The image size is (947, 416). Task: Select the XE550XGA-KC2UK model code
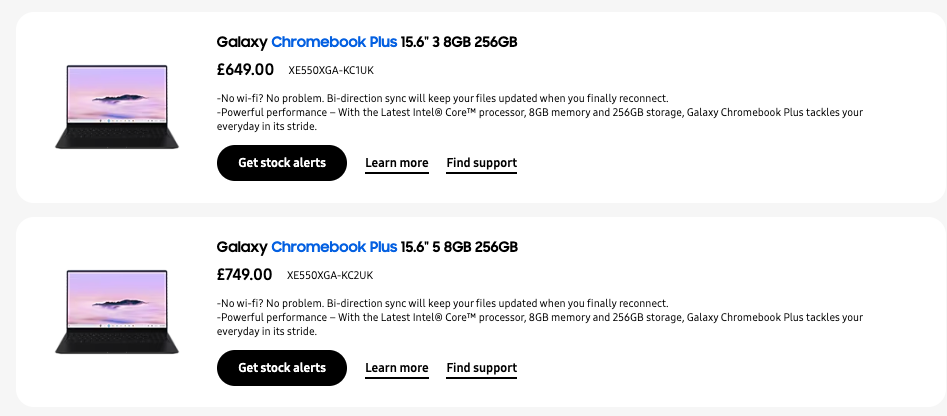click(x=330, y=276)
